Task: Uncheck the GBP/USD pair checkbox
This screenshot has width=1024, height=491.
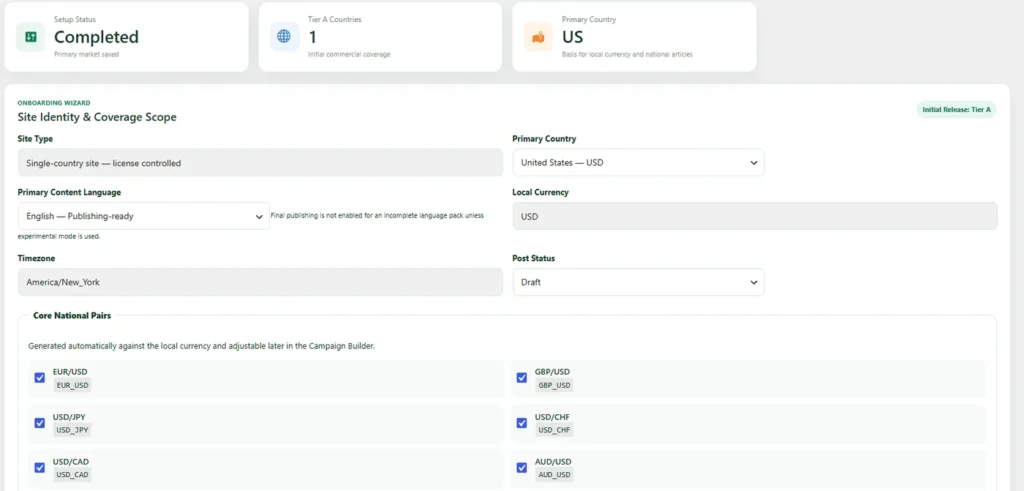Action: coord(521,377)
